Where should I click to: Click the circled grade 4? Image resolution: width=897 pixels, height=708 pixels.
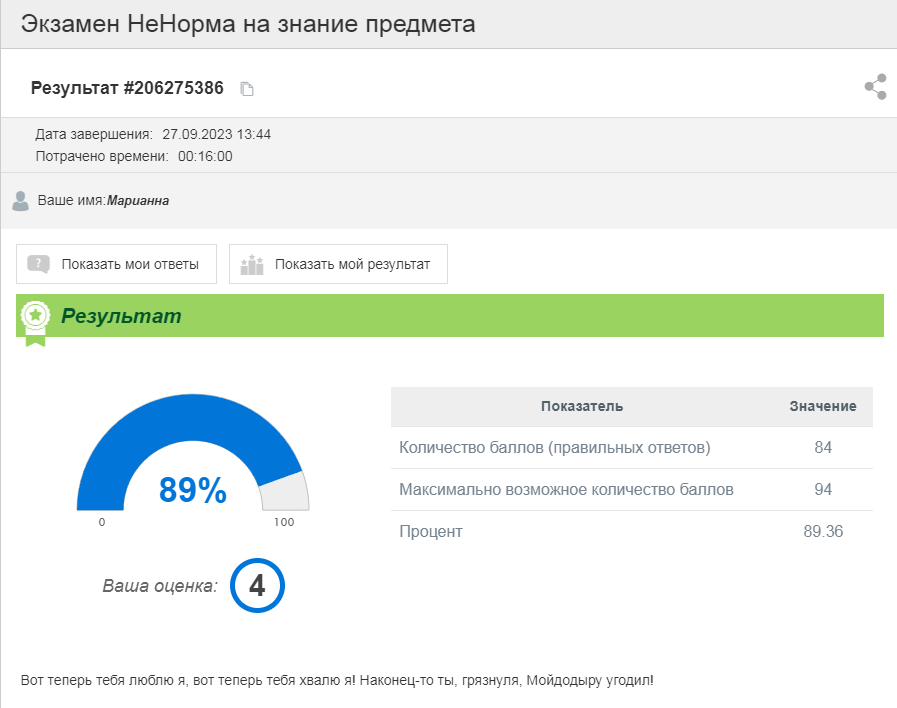258,586
